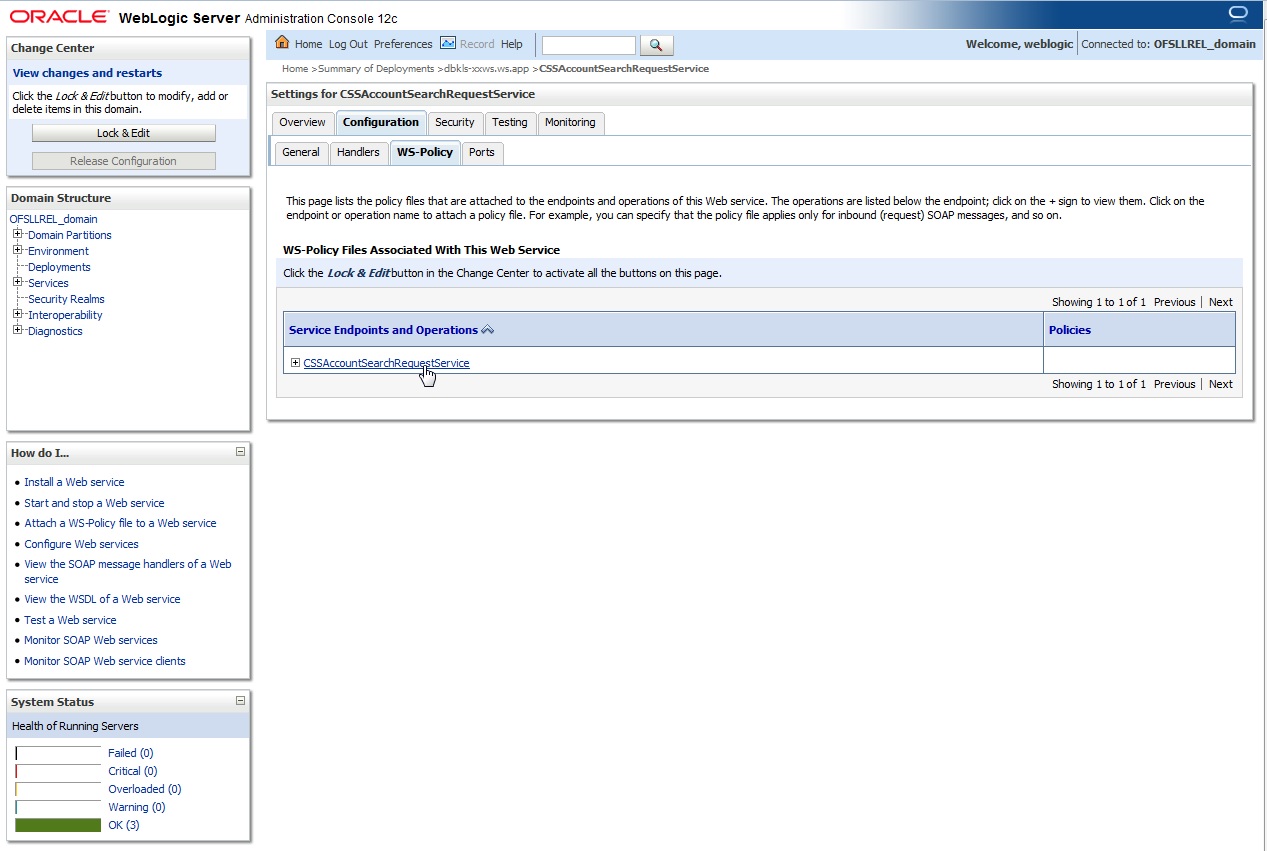This screenshot has height=851, width=1267.
Task: Switch to the Handlers sub-tab
Action: point(358,152)
